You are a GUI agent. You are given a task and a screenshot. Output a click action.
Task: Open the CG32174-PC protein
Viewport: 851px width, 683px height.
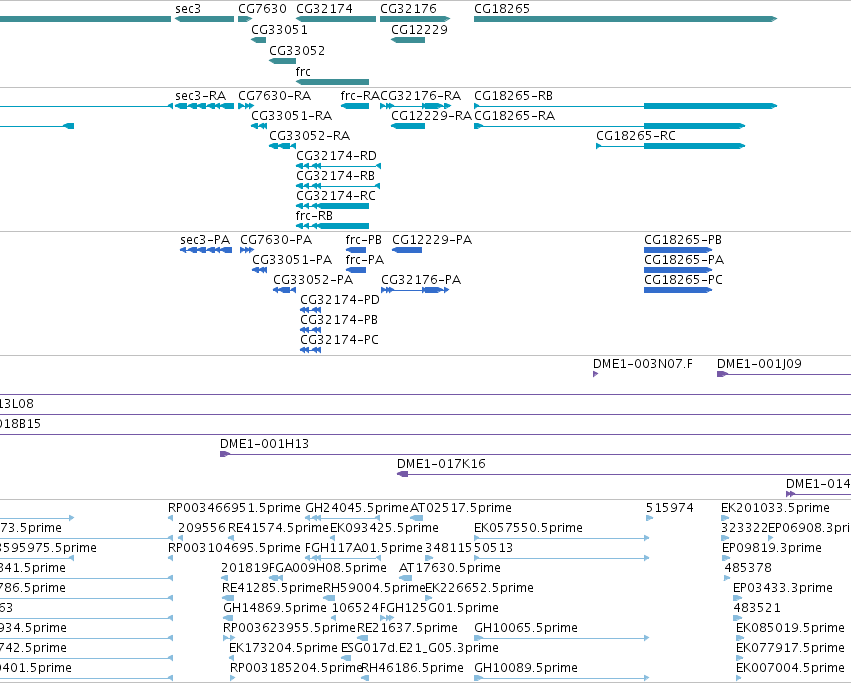[311, 350]
